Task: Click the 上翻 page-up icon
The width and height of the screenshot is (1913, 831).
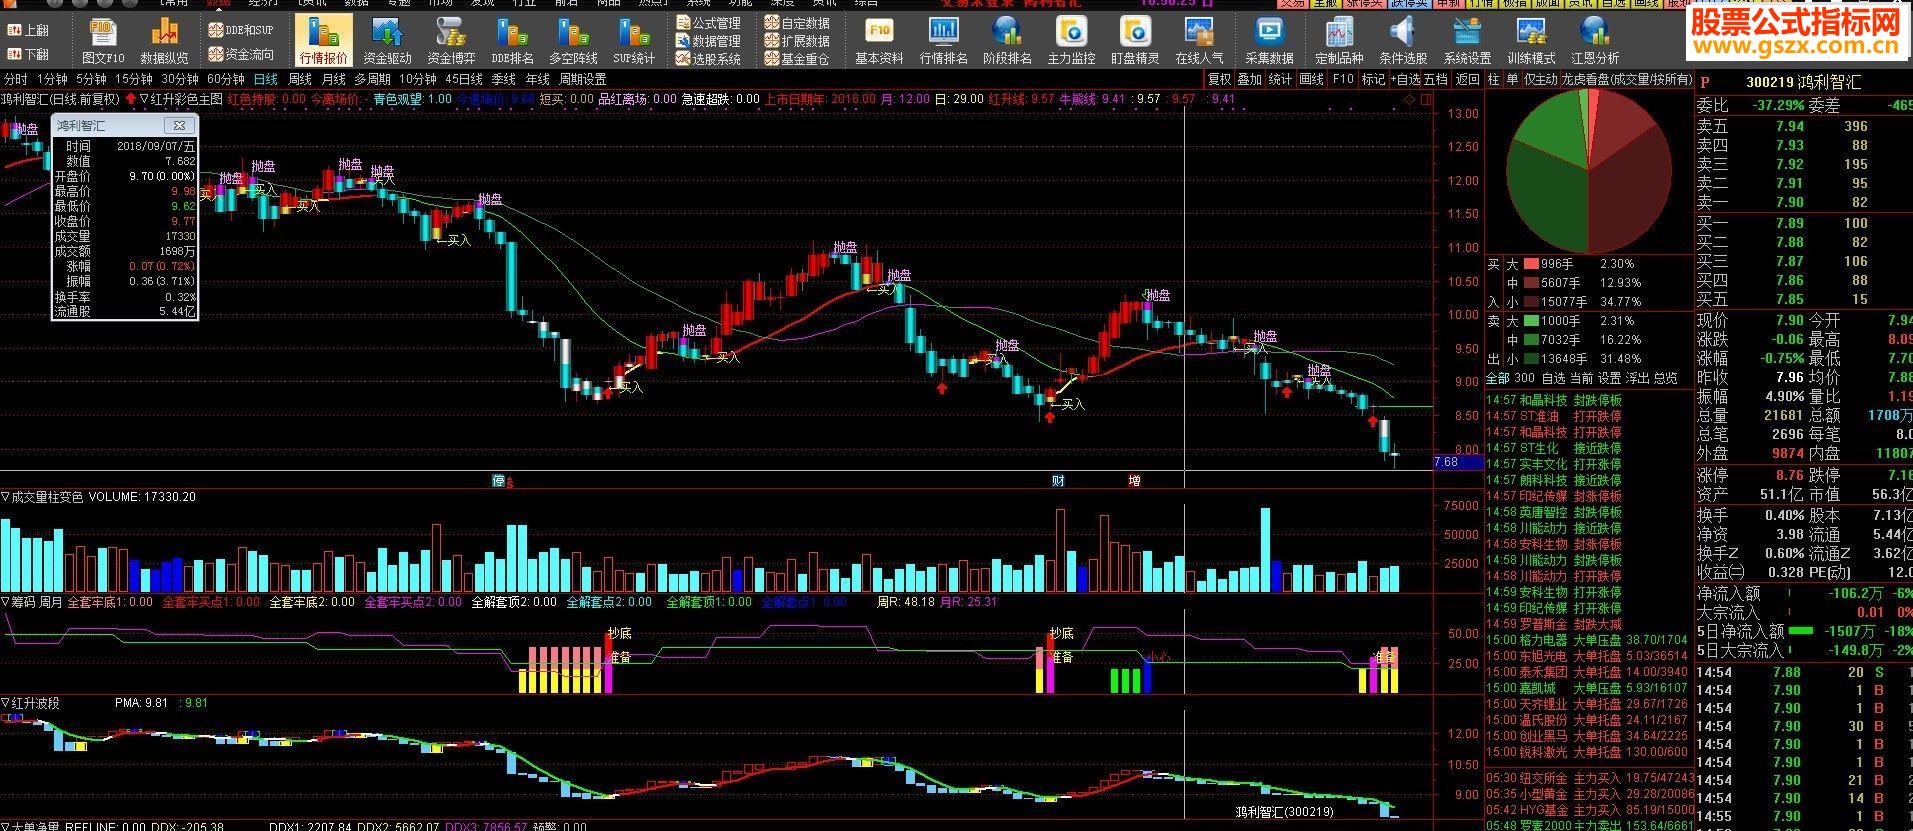Action: coord(28,31)
